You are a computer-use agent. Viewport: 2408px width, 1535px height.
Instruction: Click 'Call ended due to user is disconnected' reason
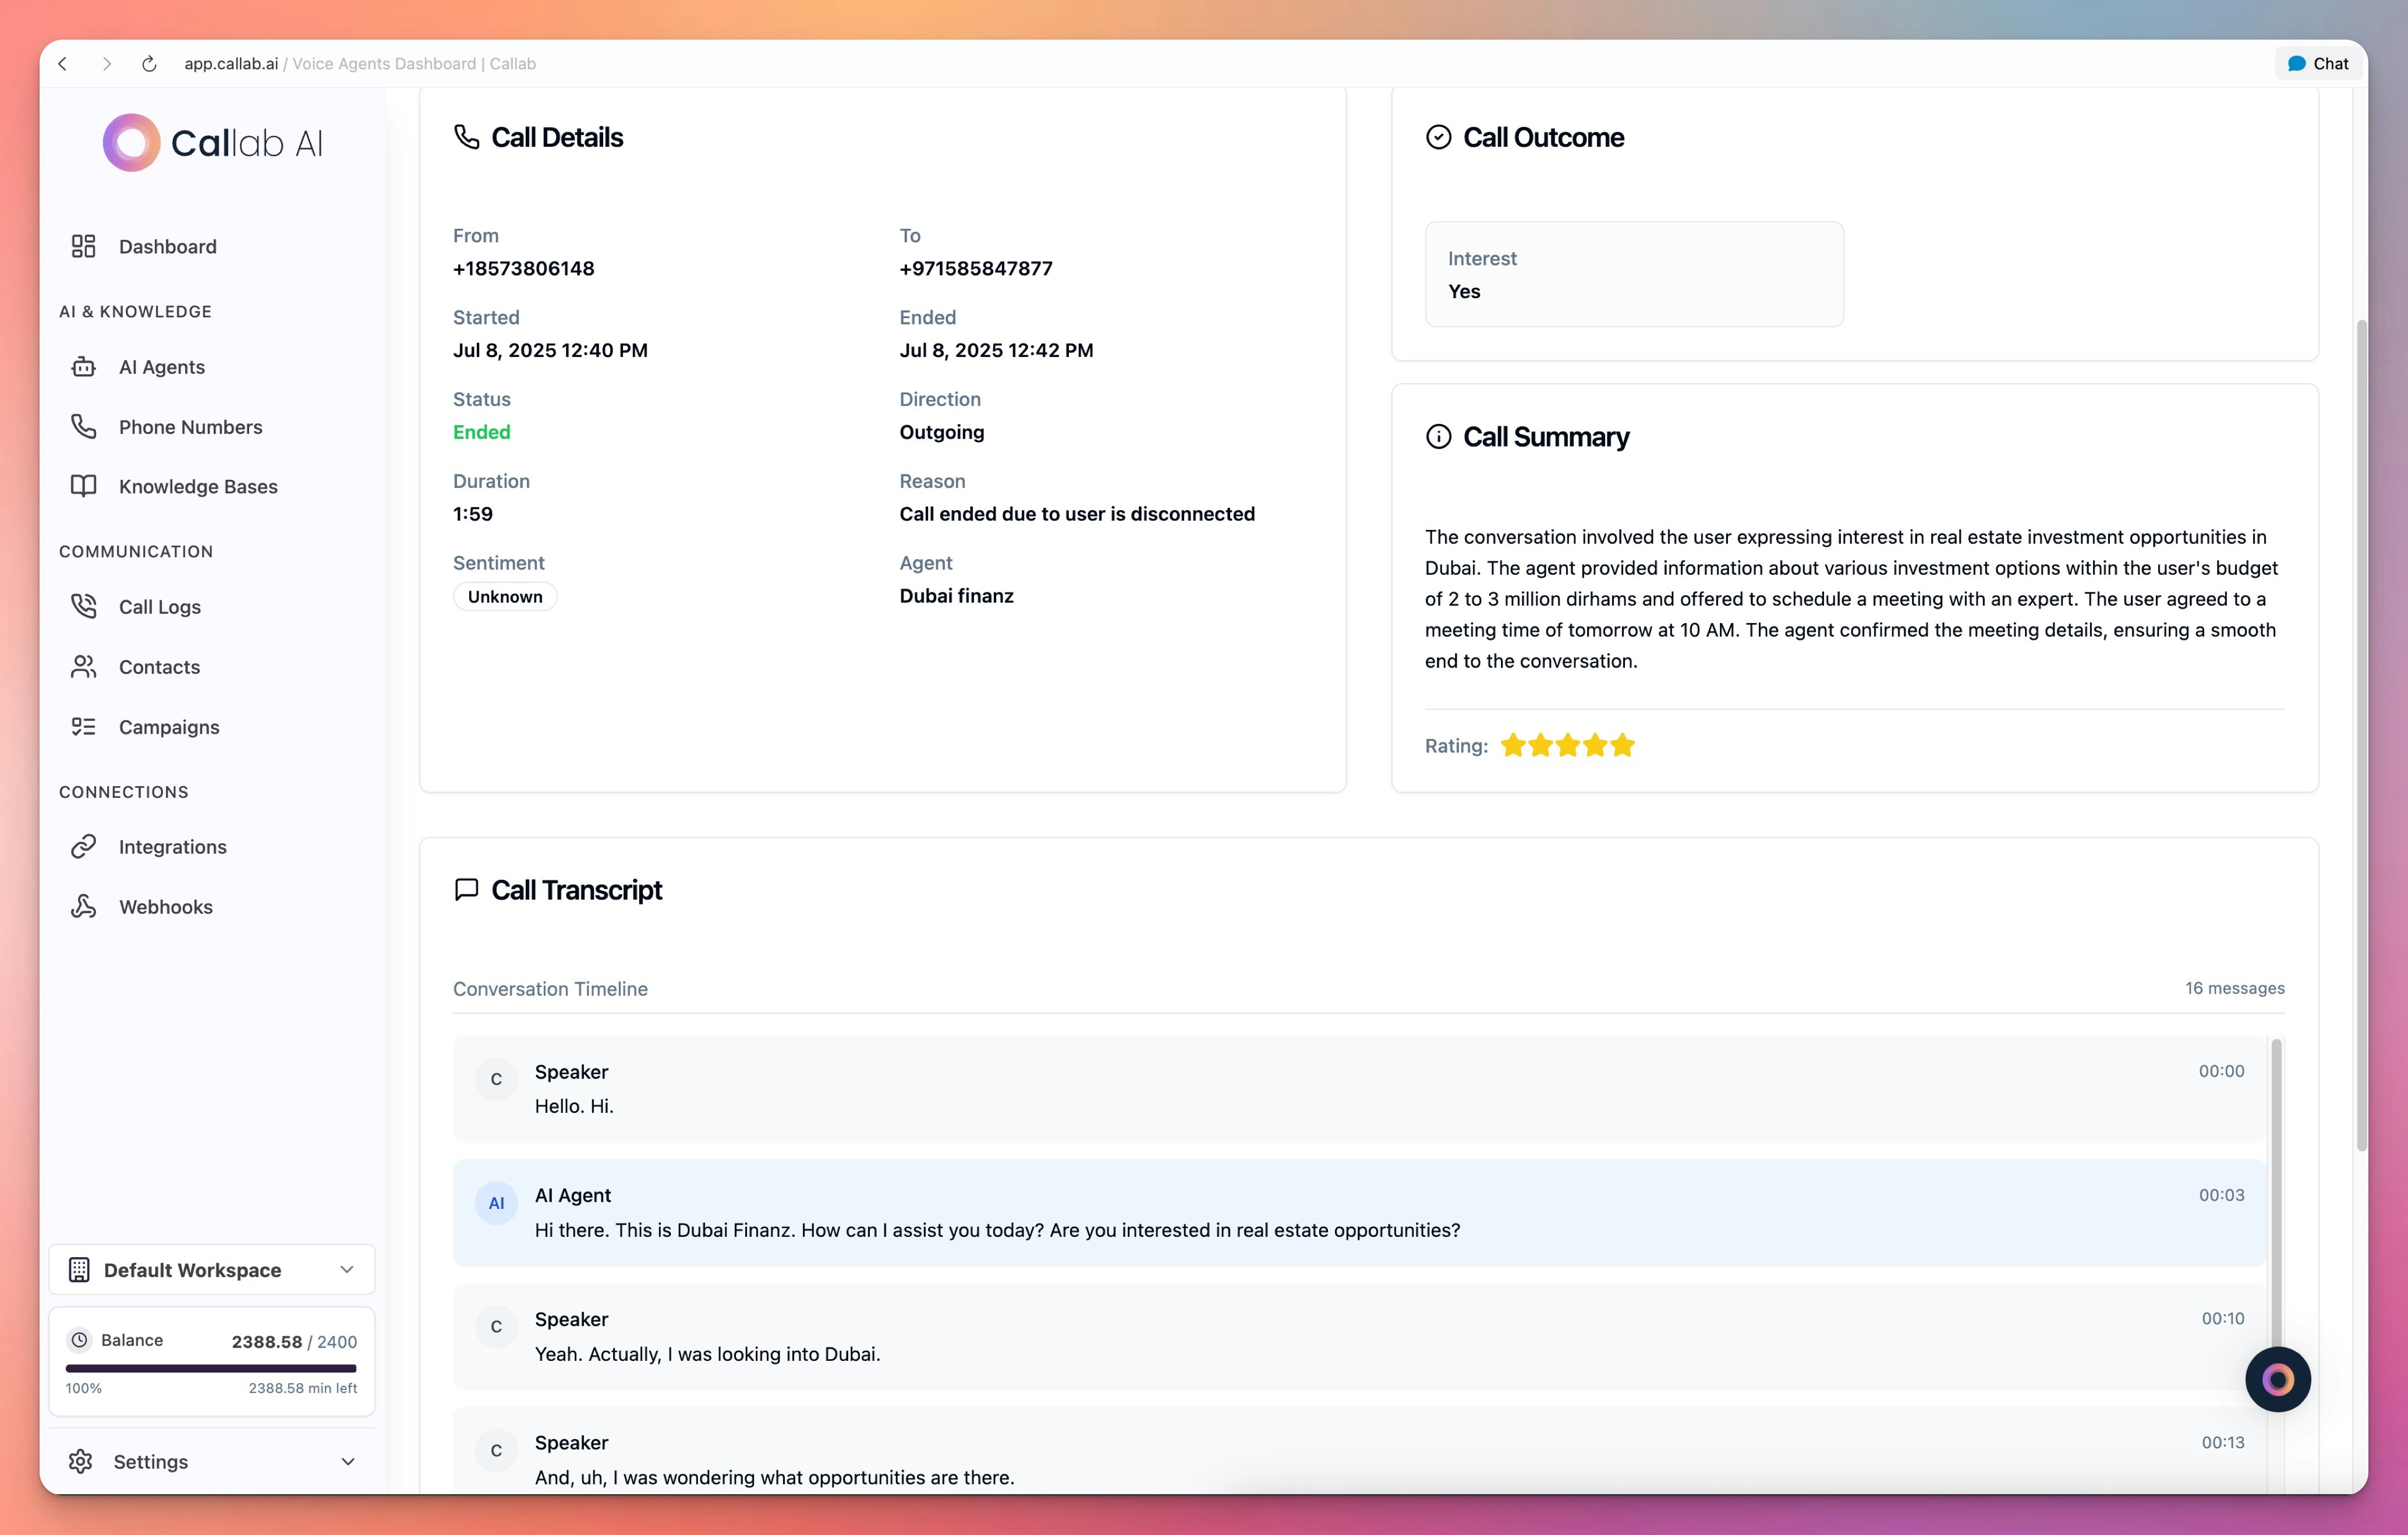[1077, 514]
